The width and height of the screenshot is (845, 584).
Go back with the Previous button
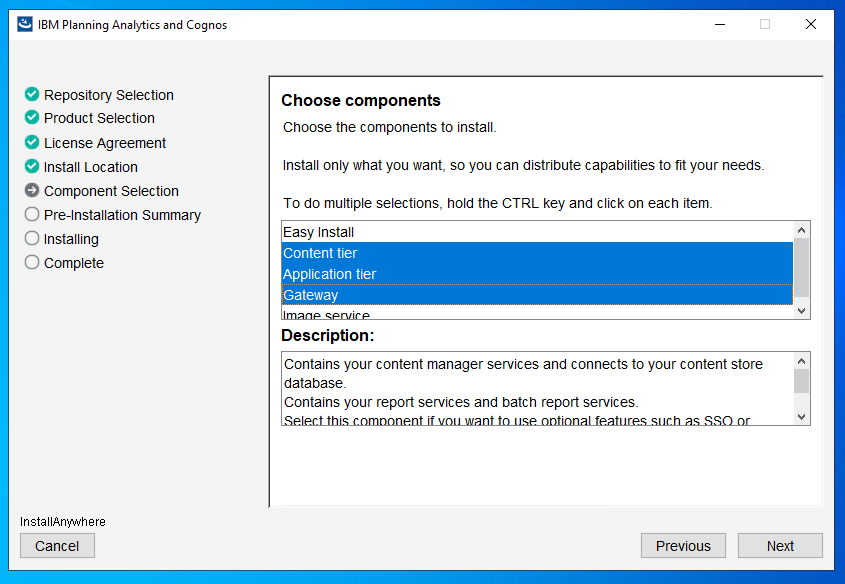[x=683, y=546]
